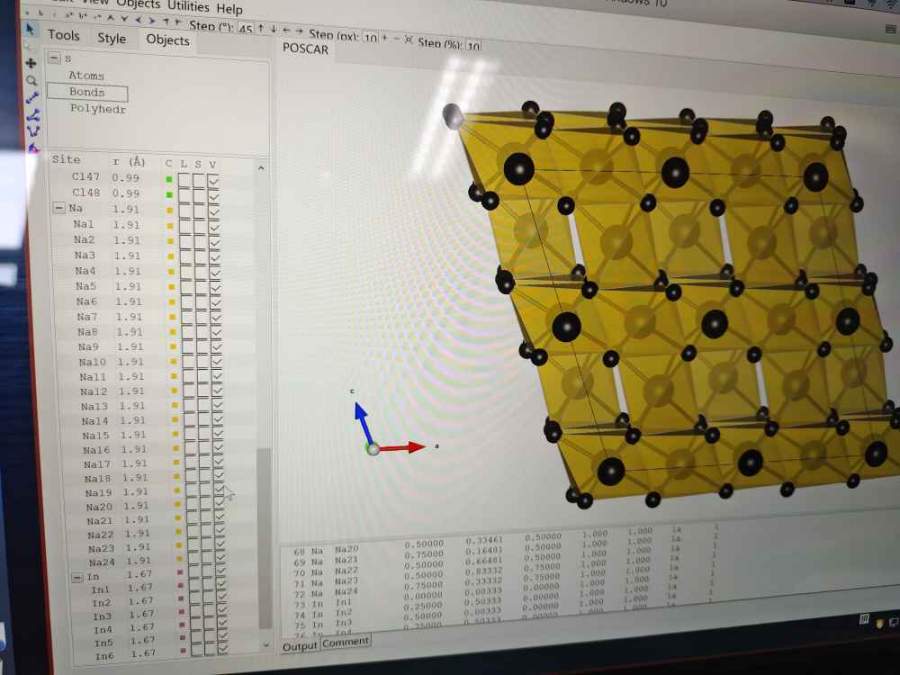Open the Objects menu in menu bar
Viewport: 900px width, 675px height.
[x=138, y=4]
